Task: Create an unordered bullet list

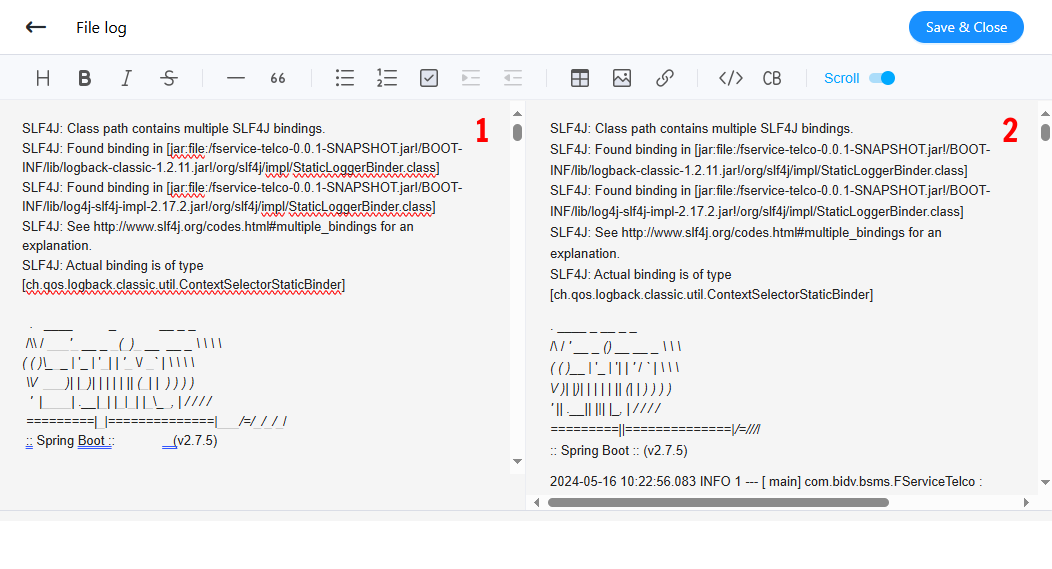Action: (345, 79)
